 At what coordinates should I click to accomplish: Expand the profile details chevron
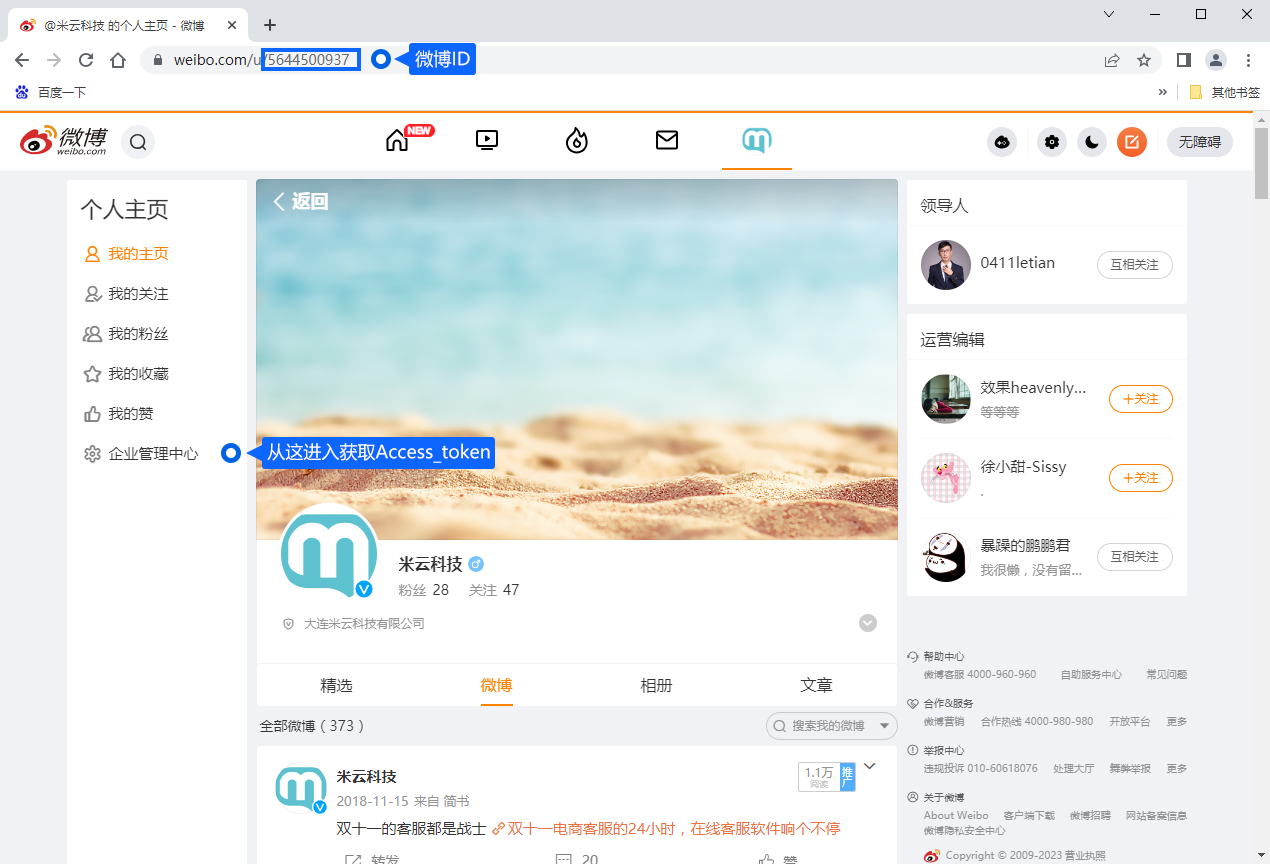click(868, 623)
